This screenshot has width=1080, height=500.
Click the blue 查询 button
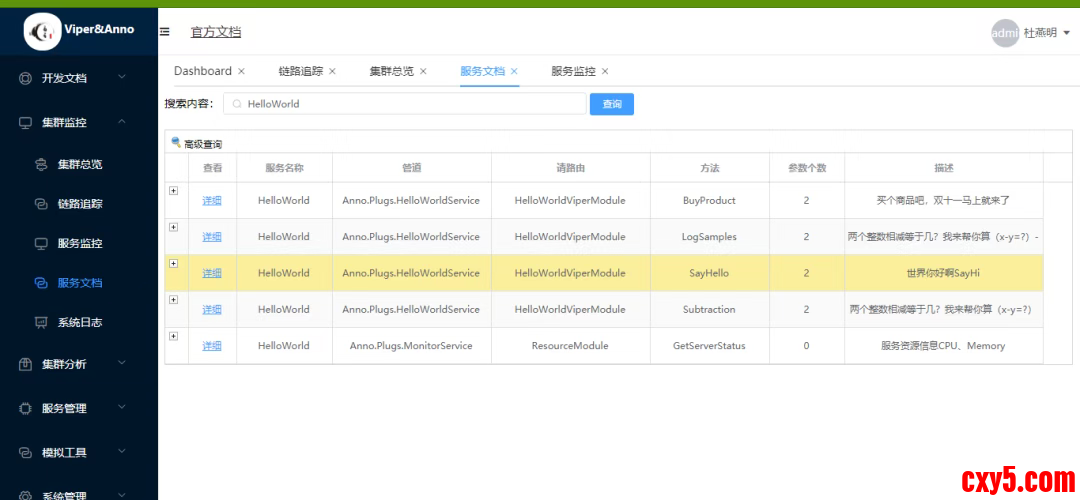point(612,104)
